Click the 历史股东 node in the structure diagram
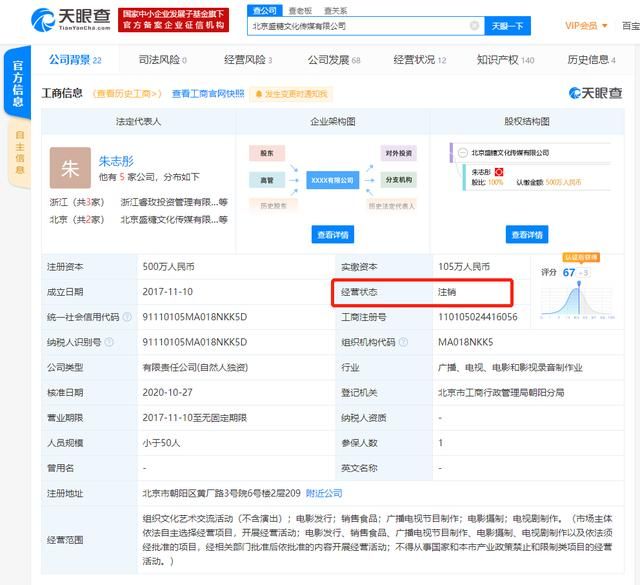The width and height of the screenshot is (640, 585). [x=273, y=205]
